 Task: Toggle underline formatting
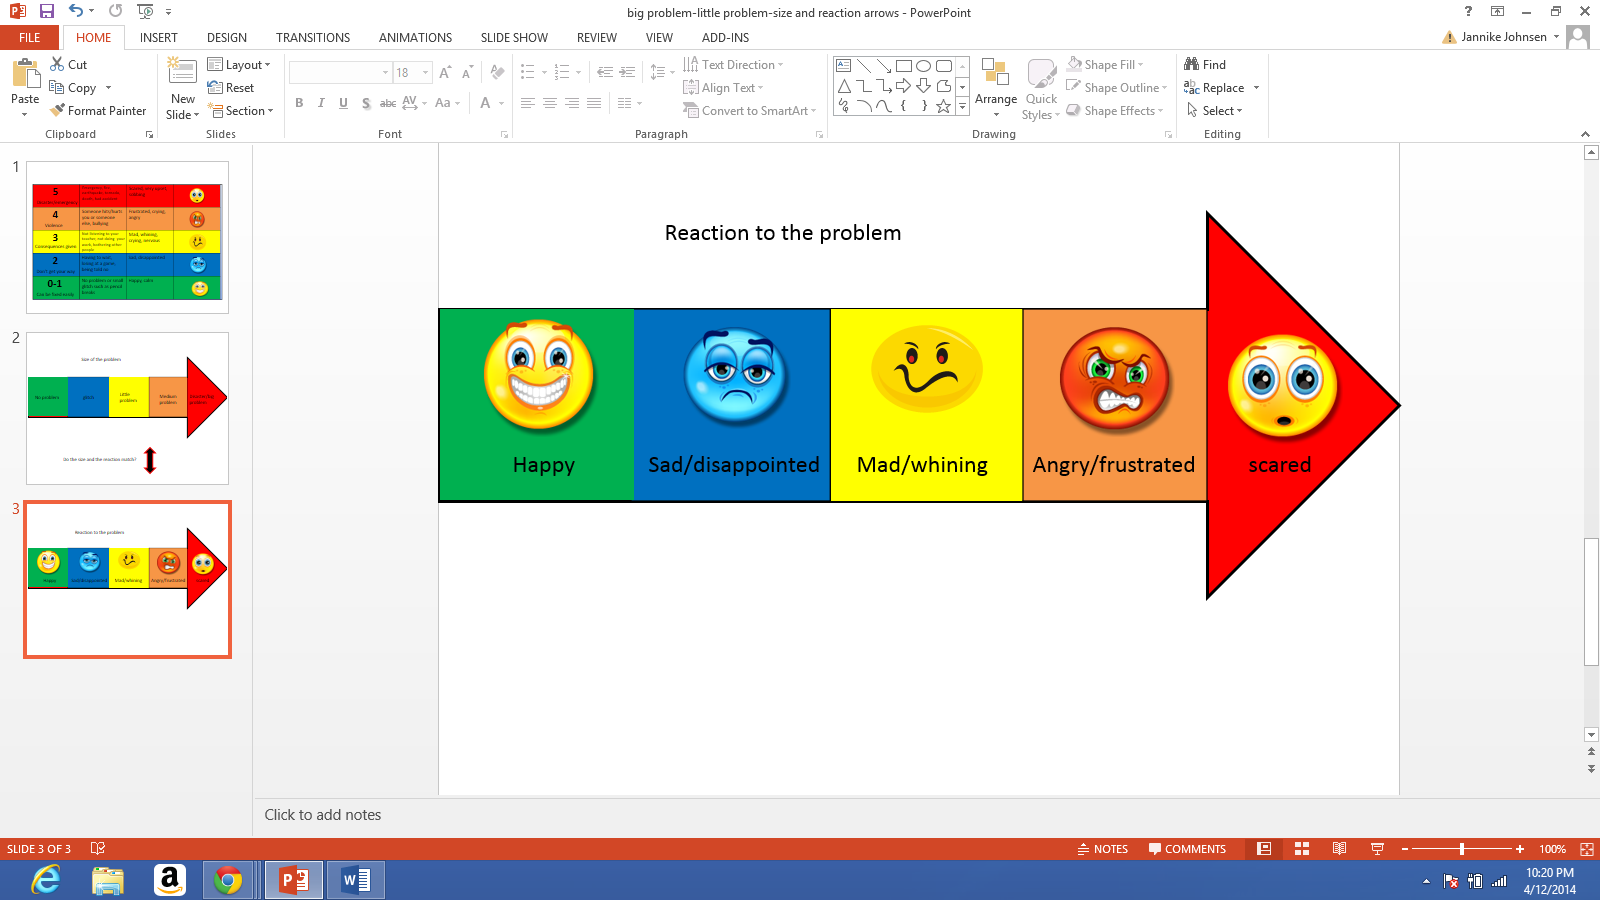[x=343, y=103]
